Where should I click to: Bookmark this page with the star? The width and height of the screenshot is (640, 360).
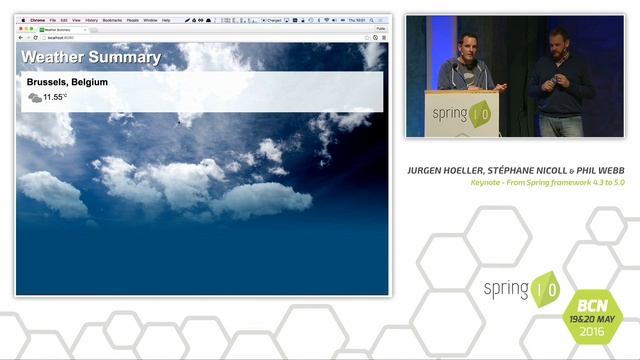pyautogui.click(x=367, y=38)
